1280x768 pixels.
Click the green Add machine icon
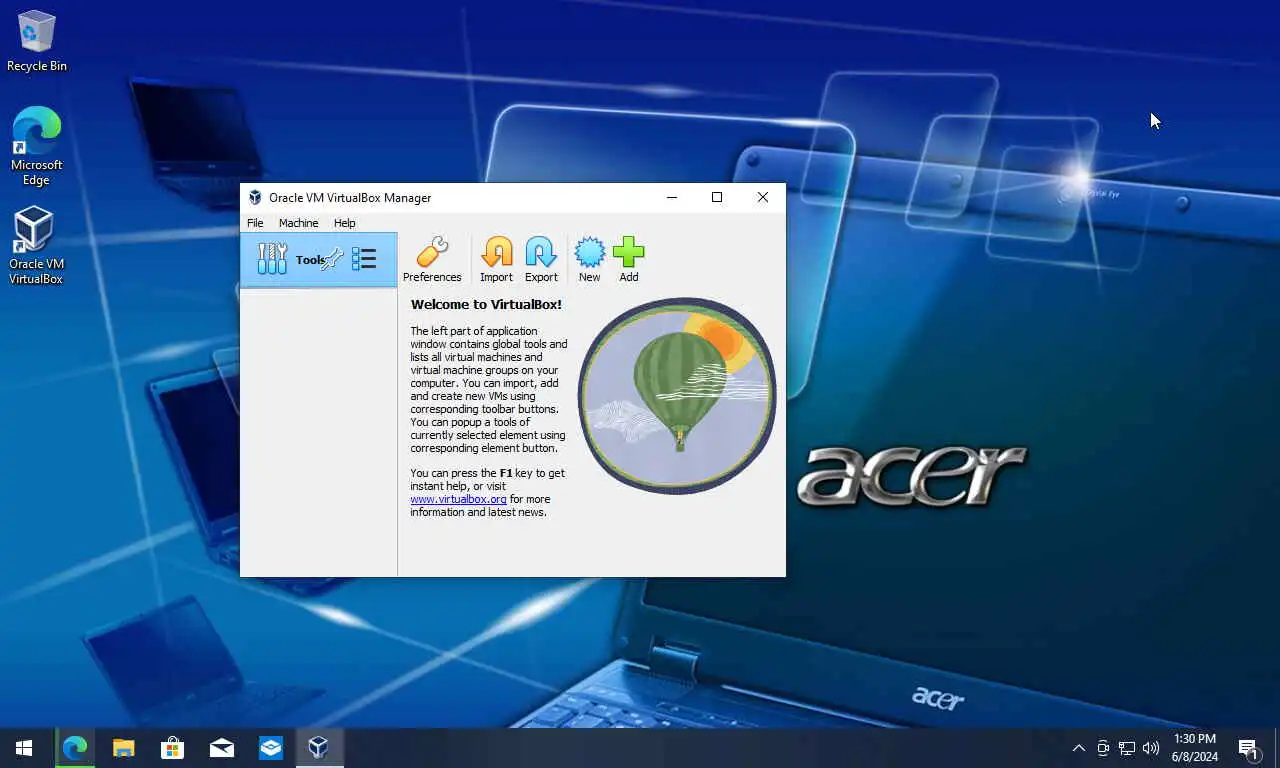(628, 260)
